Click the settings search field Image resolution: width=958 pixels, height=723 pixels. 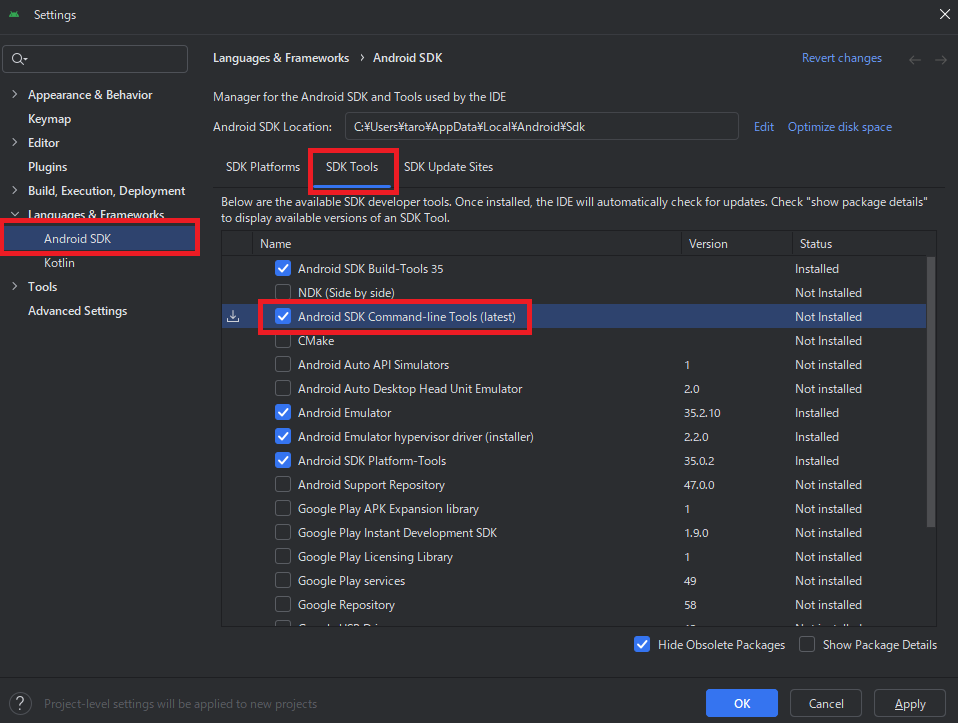(95, 59)
